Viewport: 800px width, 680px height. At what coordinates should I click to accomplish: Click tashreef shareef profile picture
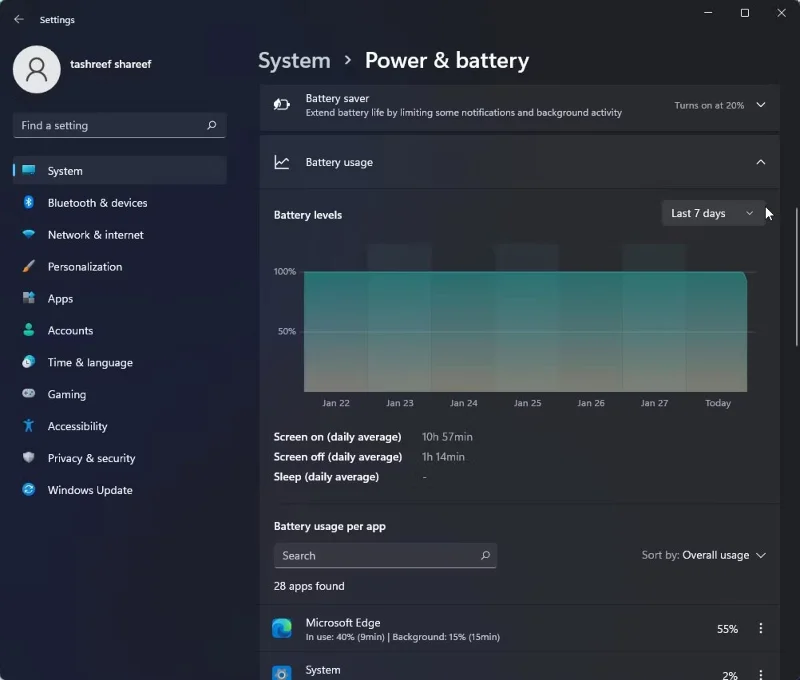(37, 70)
